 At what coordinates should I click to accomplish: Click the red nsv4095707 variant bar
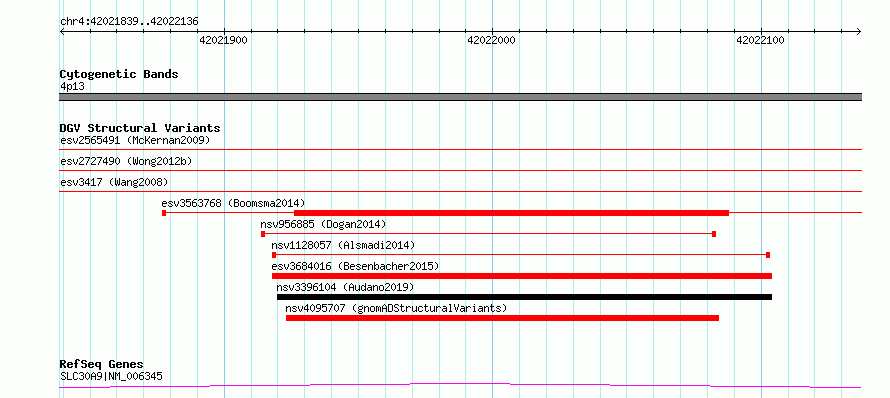(x=502, y=318)
